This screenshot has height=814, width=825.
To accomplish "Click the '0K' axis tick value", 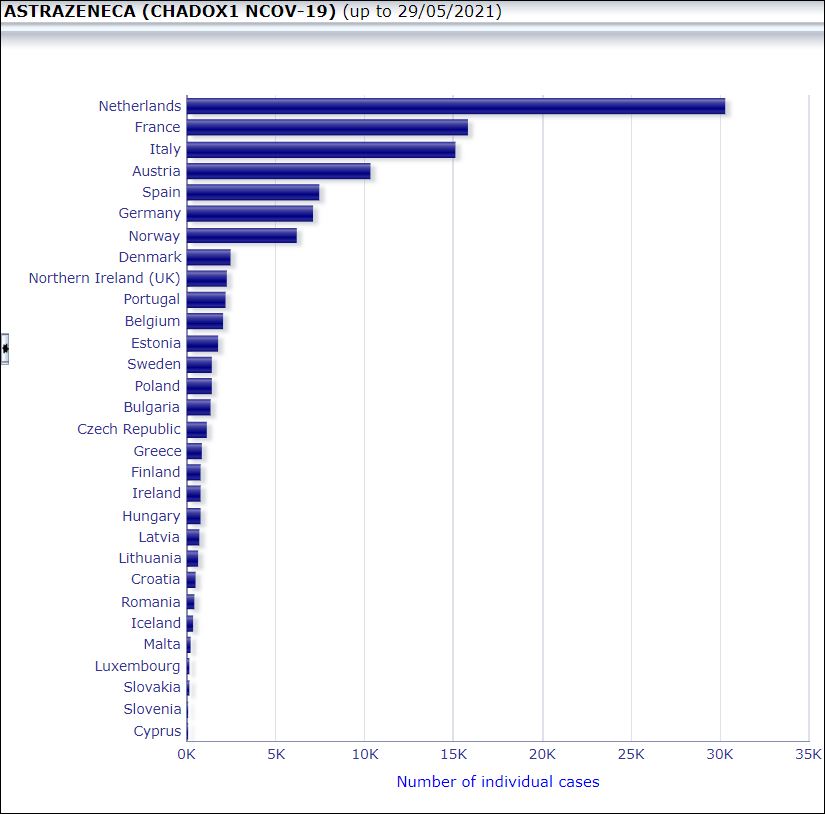I will [186, 755].
